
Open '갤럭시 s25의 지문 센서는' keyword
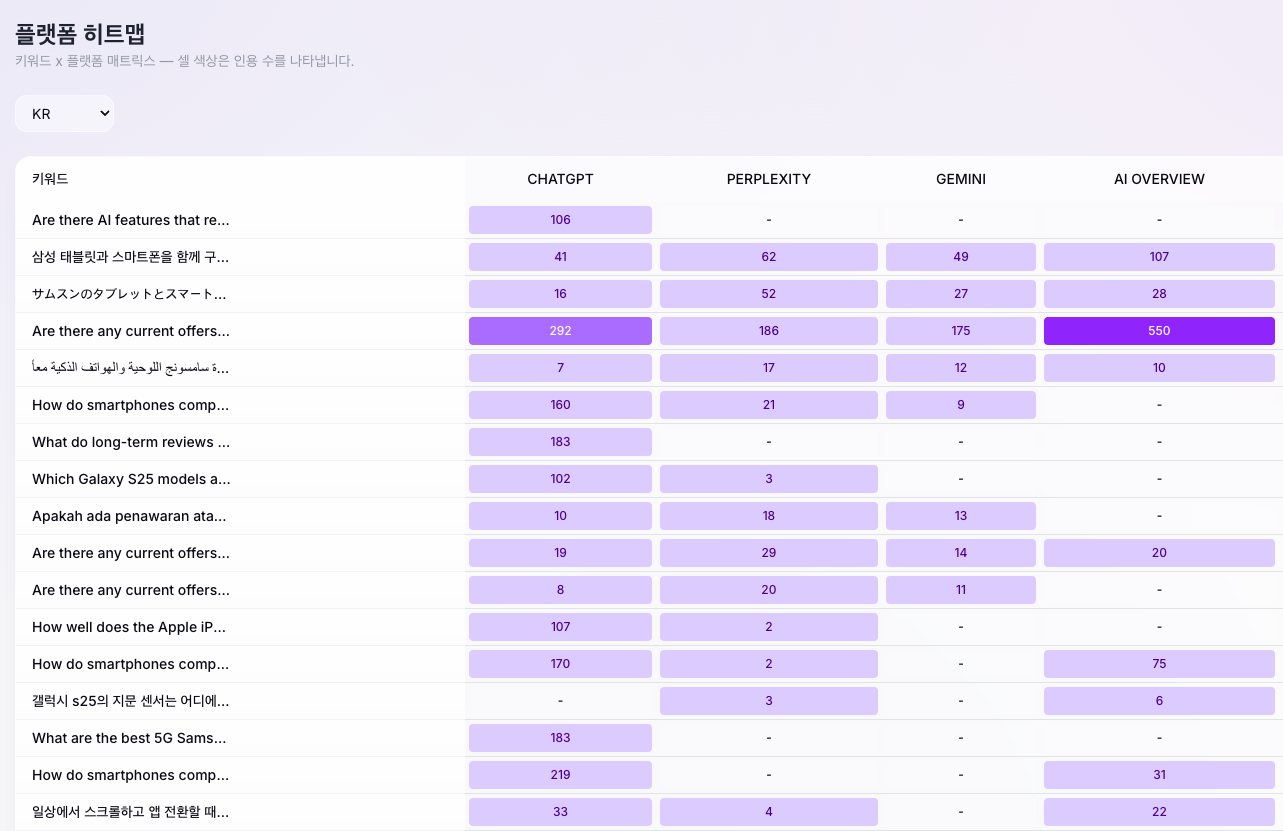pos(130,701)
